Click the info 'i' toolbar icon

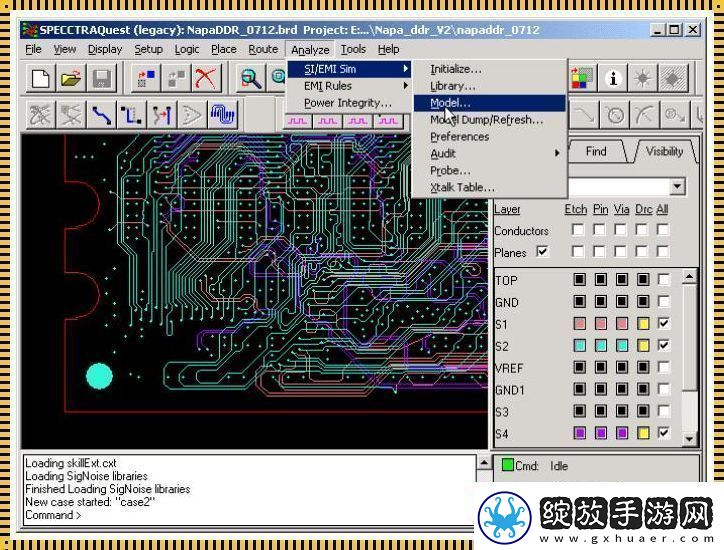613,79
